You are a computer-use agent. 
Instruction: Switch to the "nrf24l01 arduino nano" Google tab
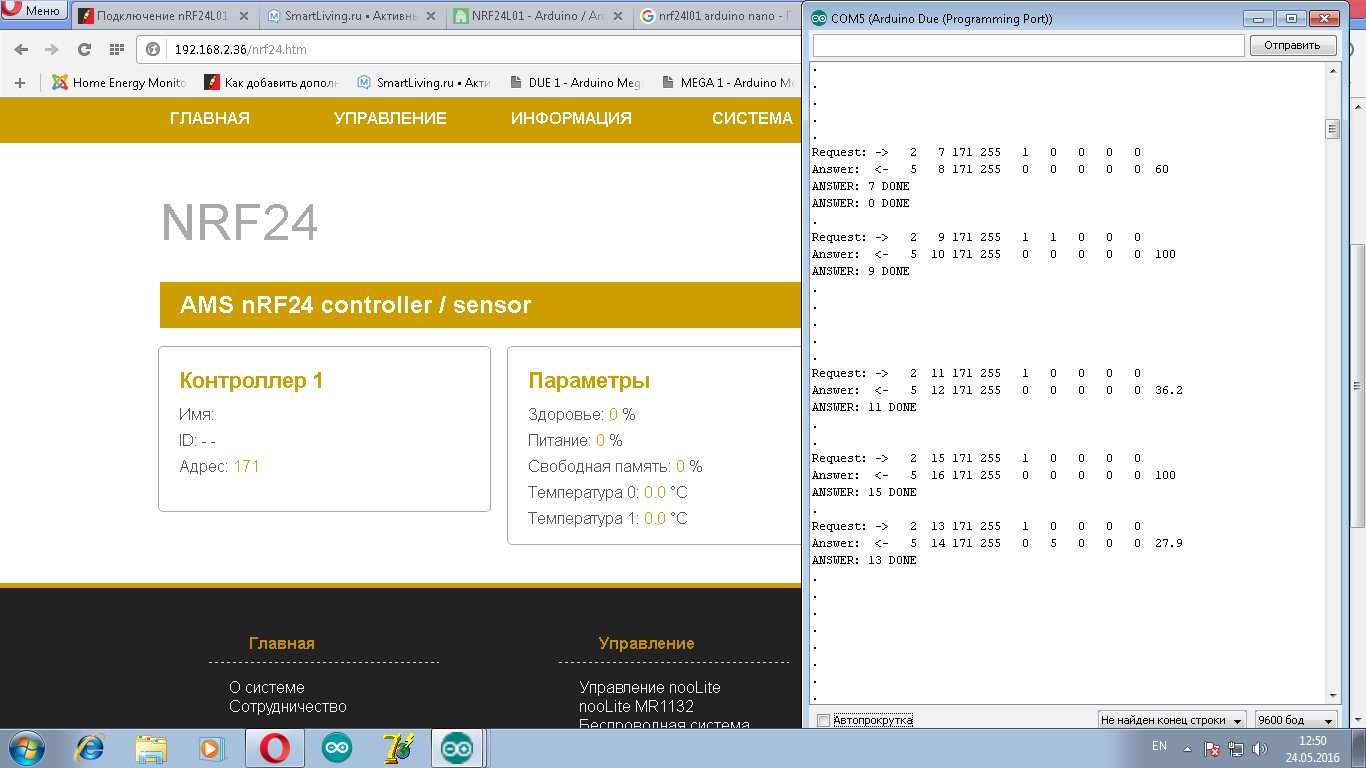coord(716,16)
